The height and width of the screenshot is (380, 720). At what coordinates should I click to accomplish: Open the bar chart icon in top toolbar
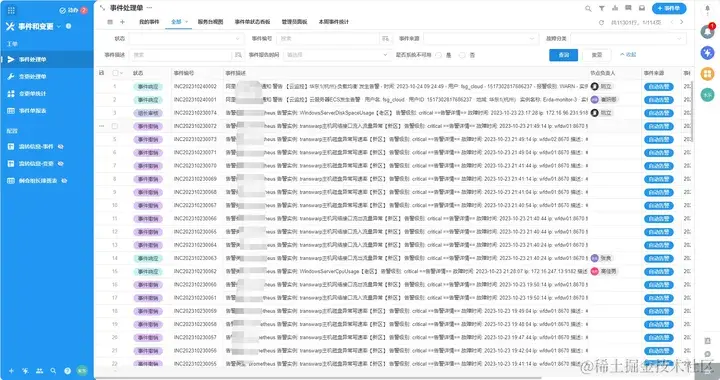click(615, 8)
